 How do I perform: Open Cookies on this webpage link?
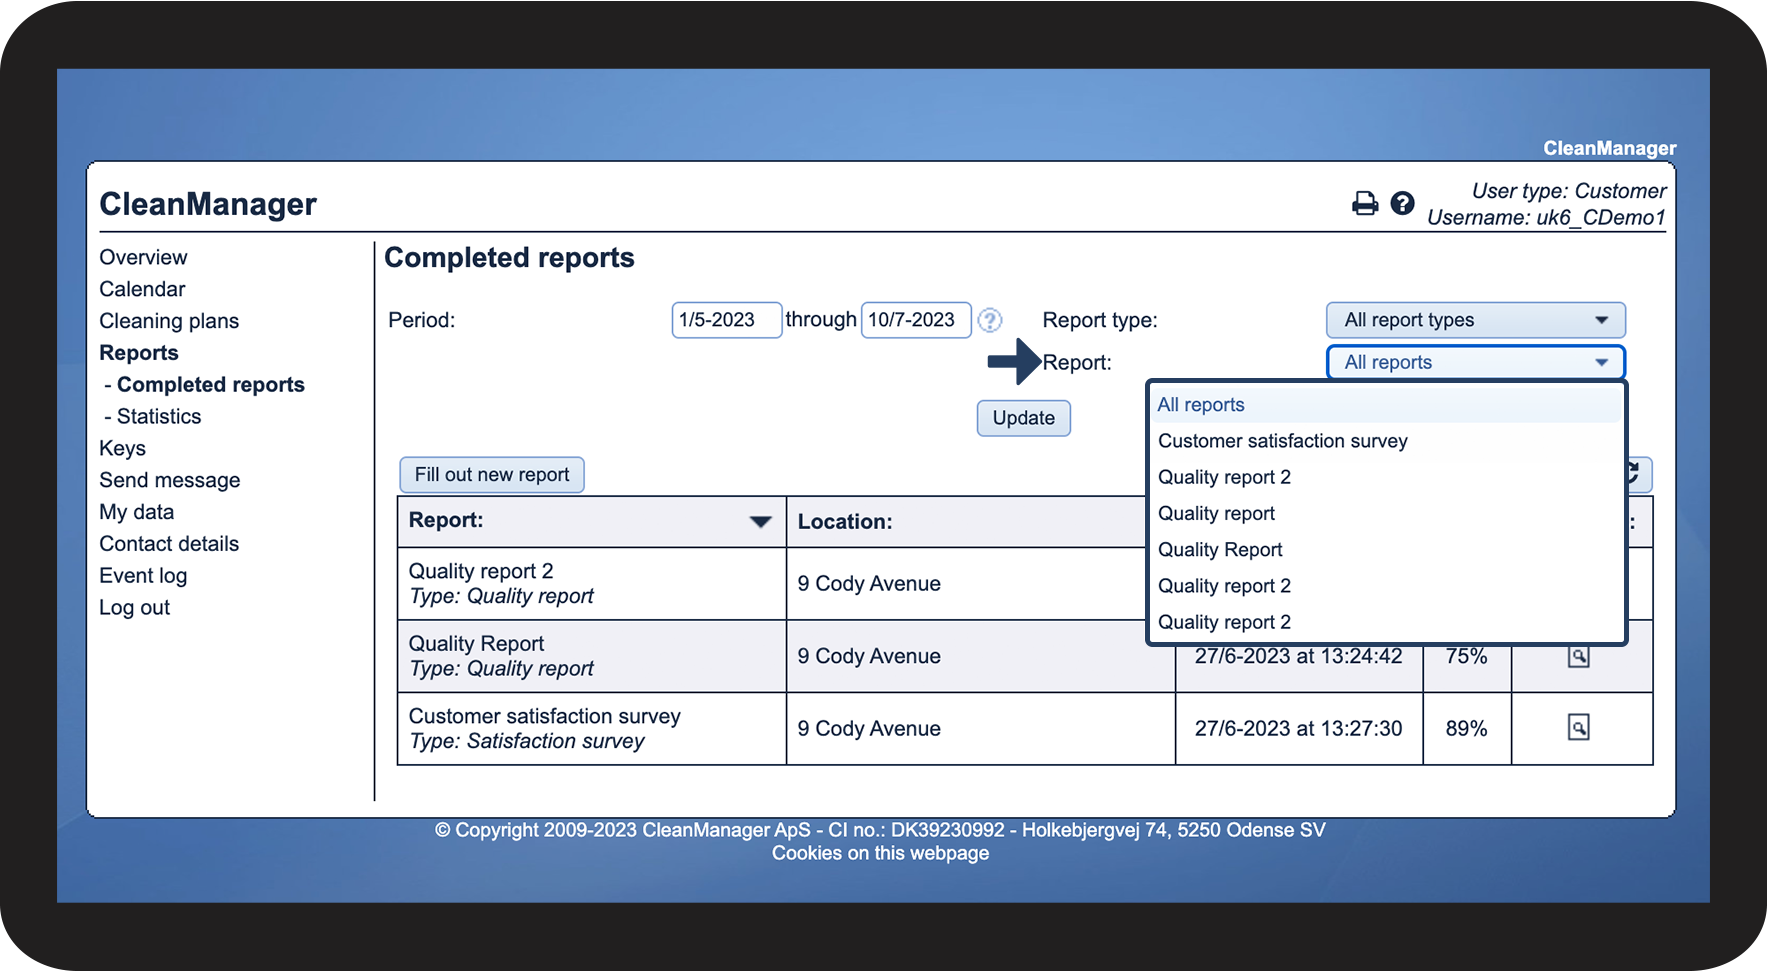tap(880, 853)
